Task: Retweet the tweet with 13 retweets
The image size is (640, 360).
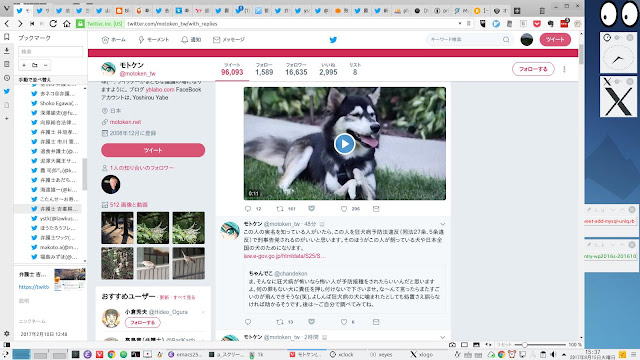Action: (x=280, y=322)
